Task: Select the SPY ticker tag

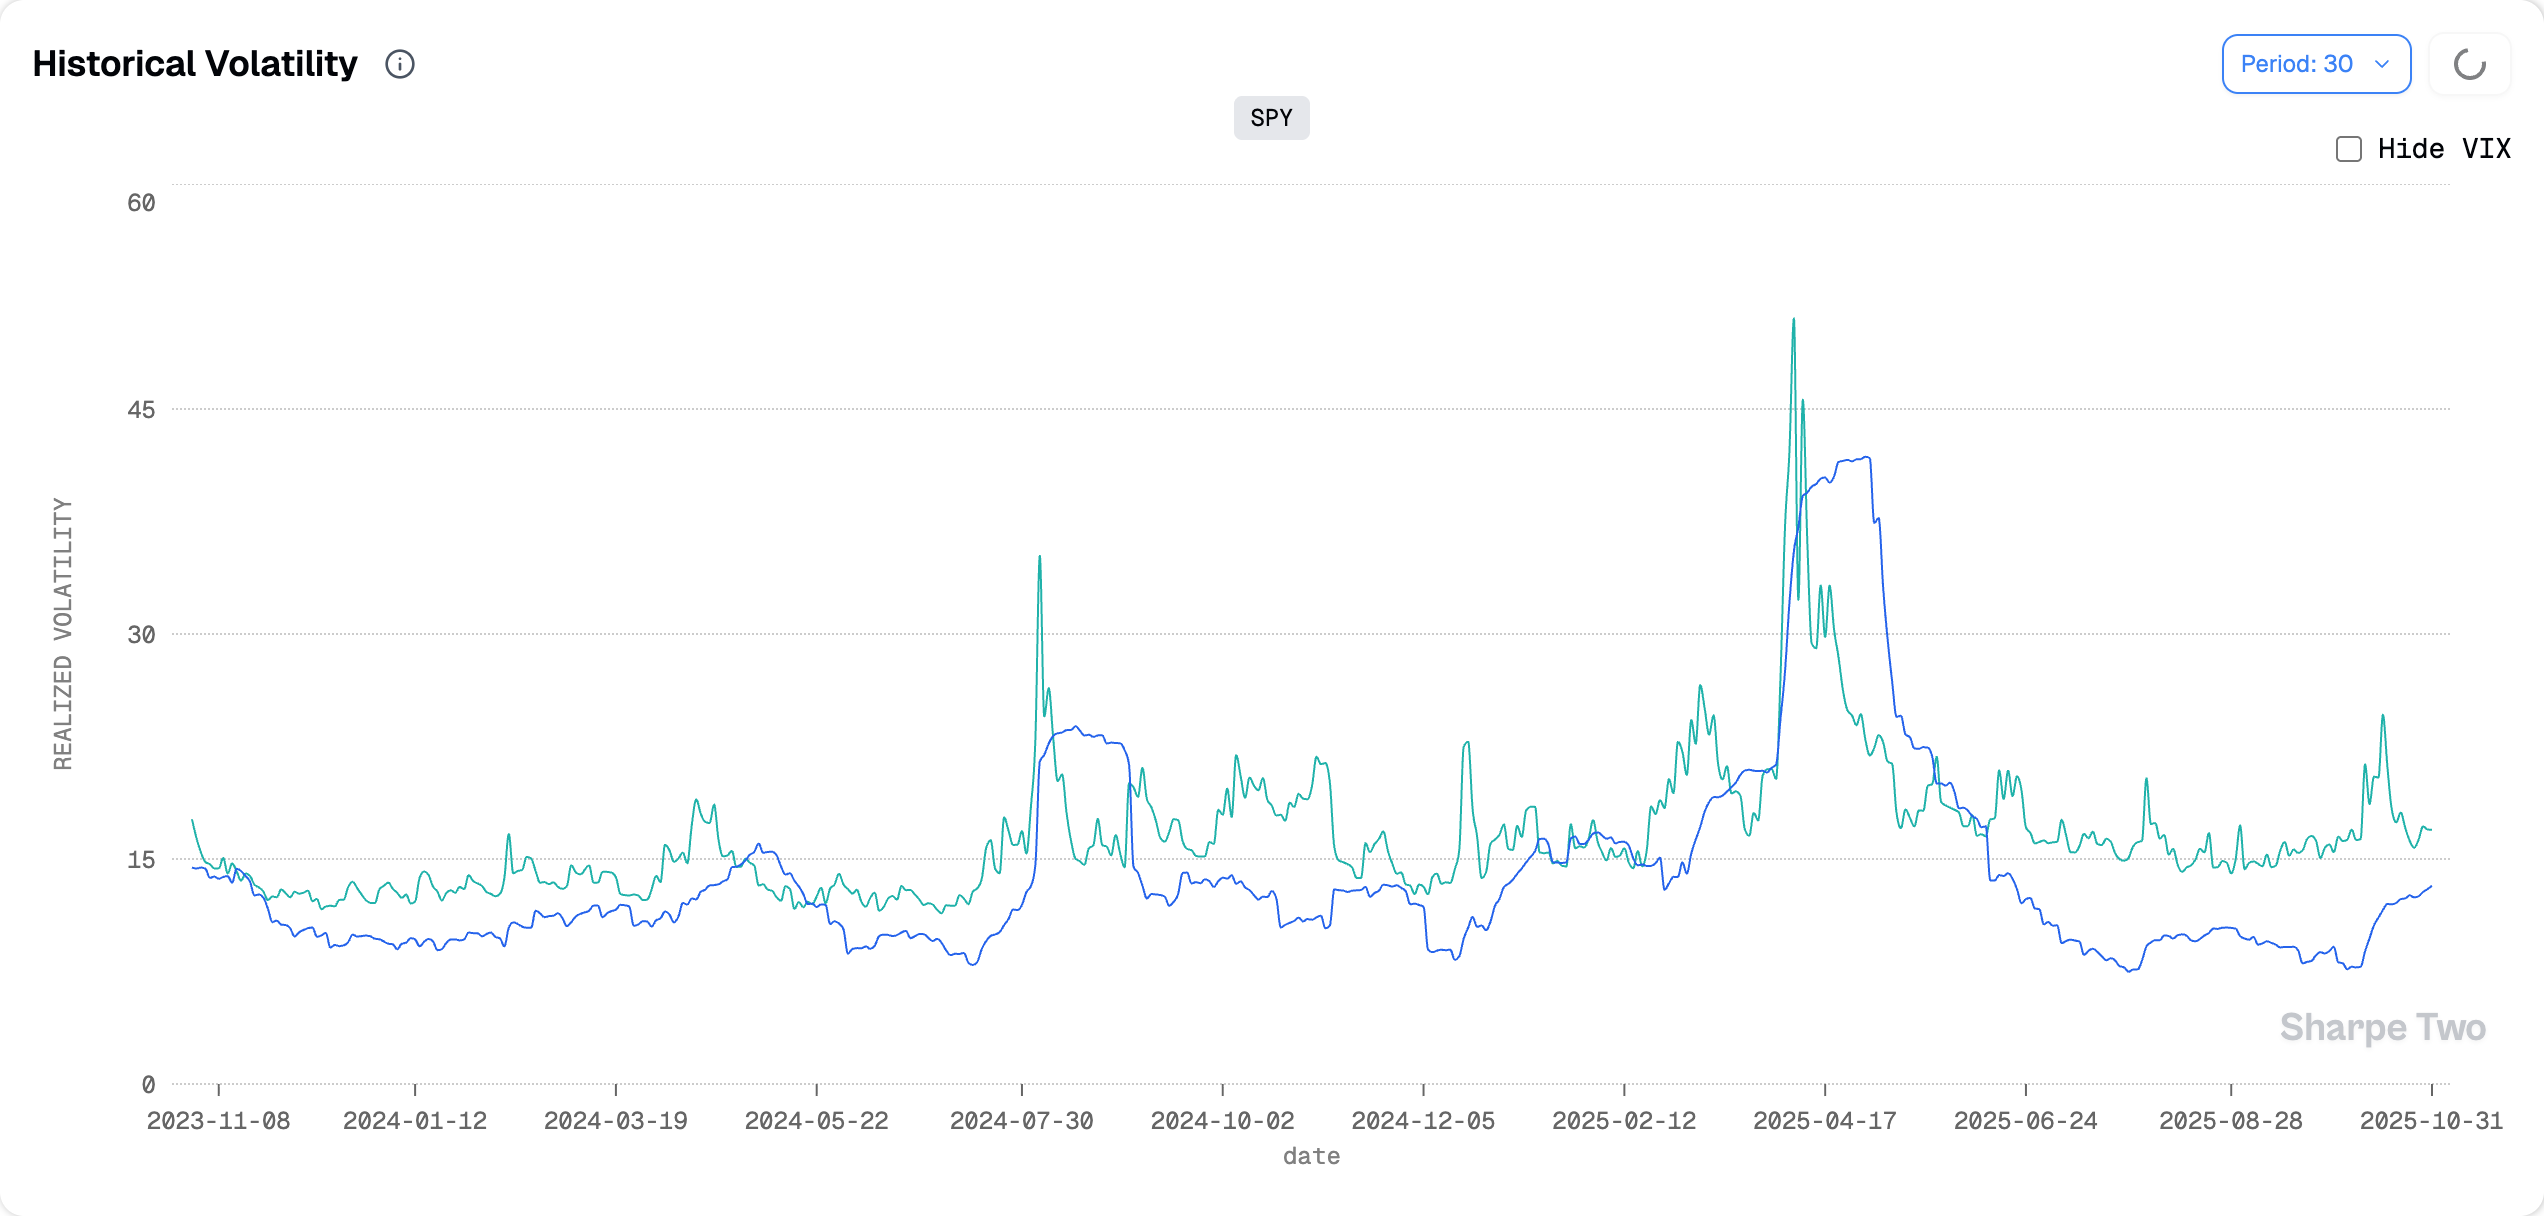Action: coord(1271,118)
